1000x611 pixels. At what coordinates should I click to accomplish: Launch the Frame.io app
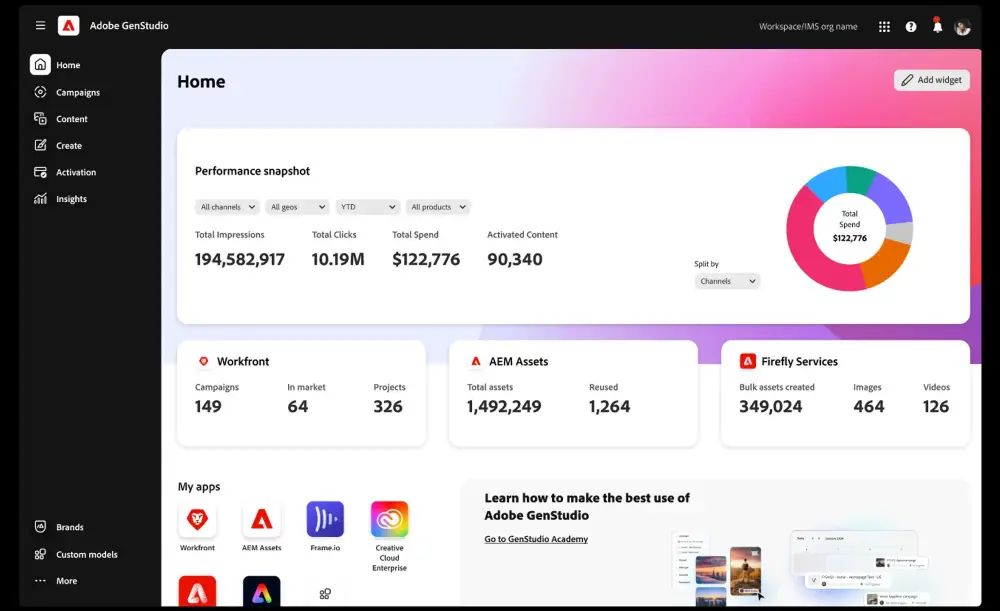(x=325, y=519)
